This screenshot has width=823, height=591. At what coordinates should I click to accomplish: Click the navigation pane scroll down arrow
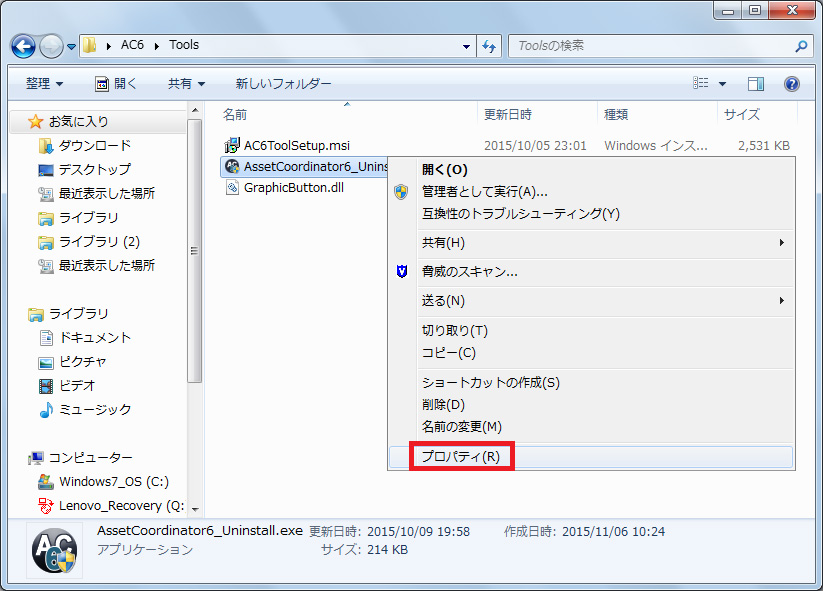click(195, 509)
